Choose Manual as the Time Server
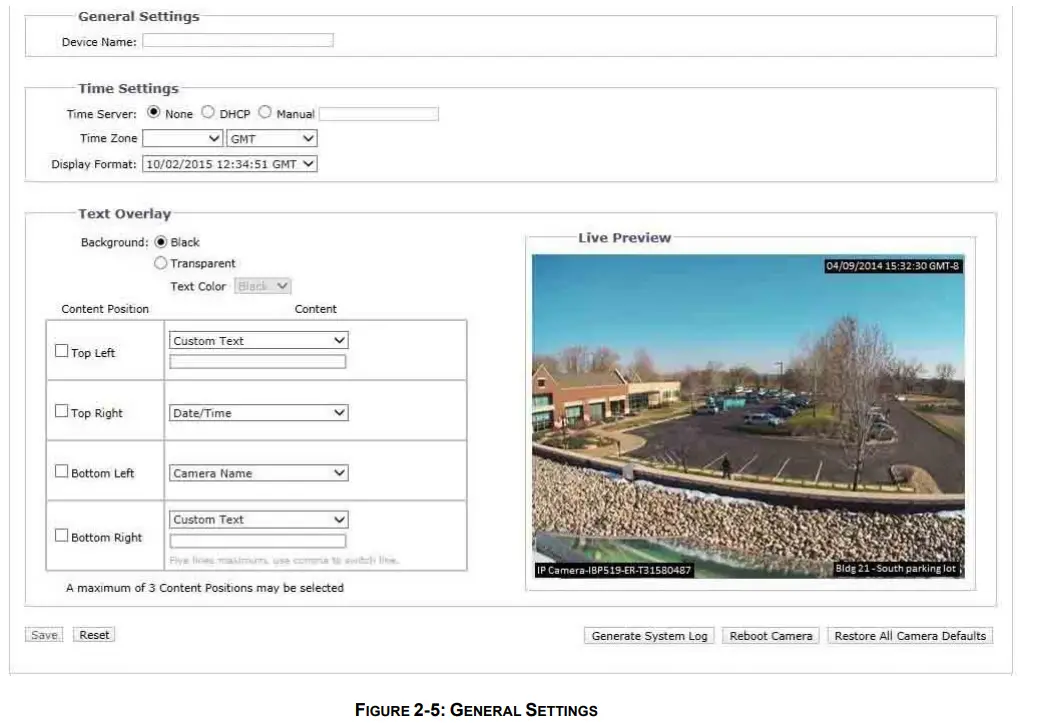The width and height of the screenshot is (1037, 723). 264,113
